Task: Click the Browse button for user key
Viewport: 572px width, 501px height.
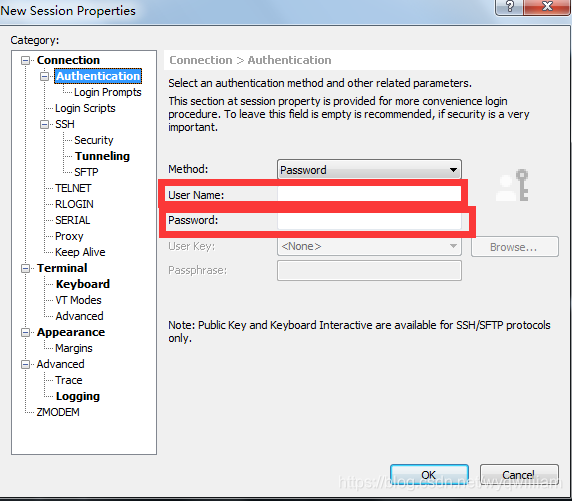Action: coord(515,247)
